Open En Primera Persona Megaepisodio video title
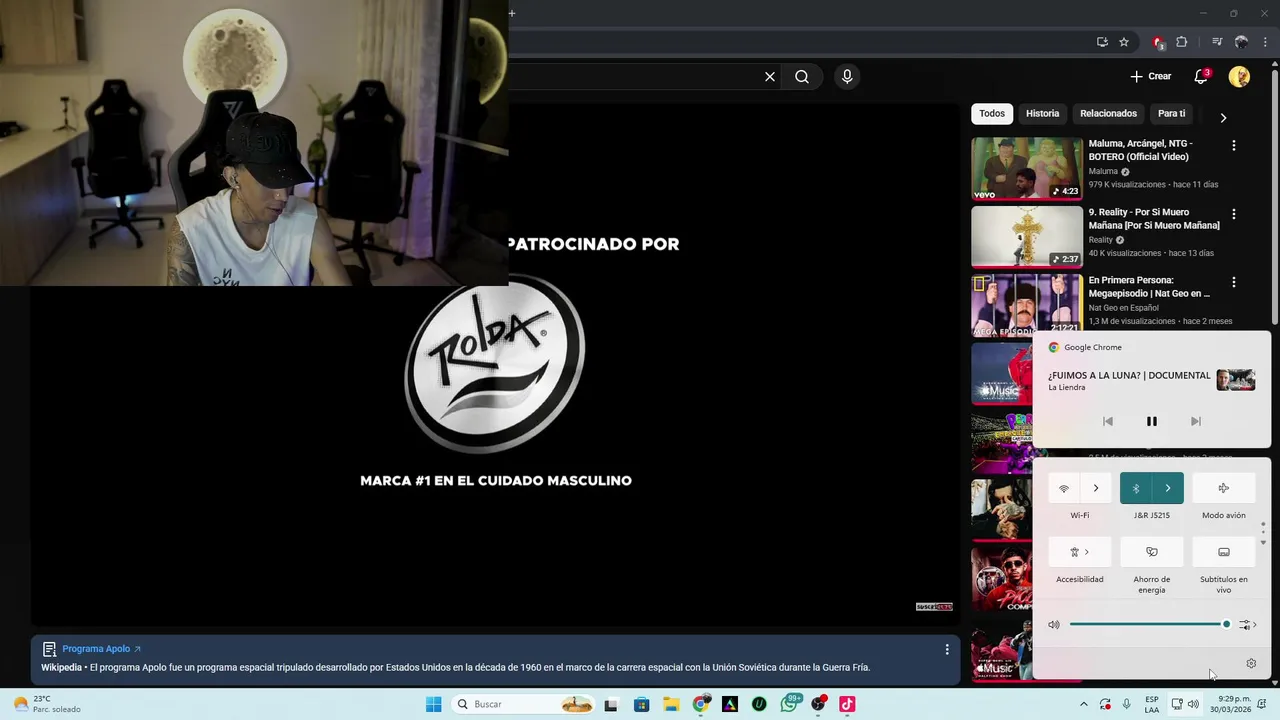This screenshot has height=720, width=1280. pyautogui.click(x=1149, y=287)
